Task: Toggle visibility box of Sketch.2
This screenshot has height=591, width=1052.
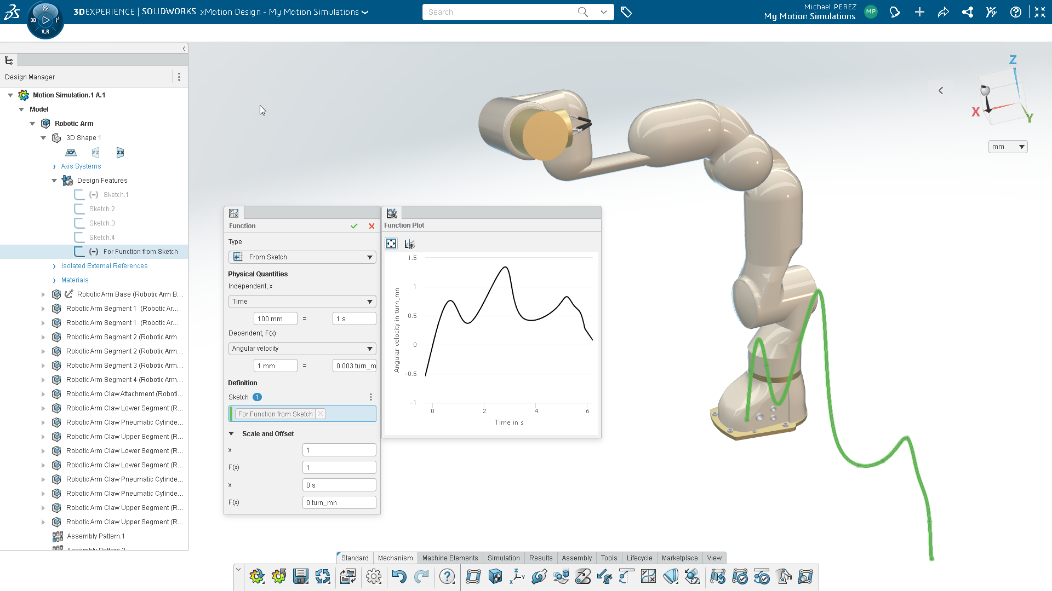Action: [79, 209]
